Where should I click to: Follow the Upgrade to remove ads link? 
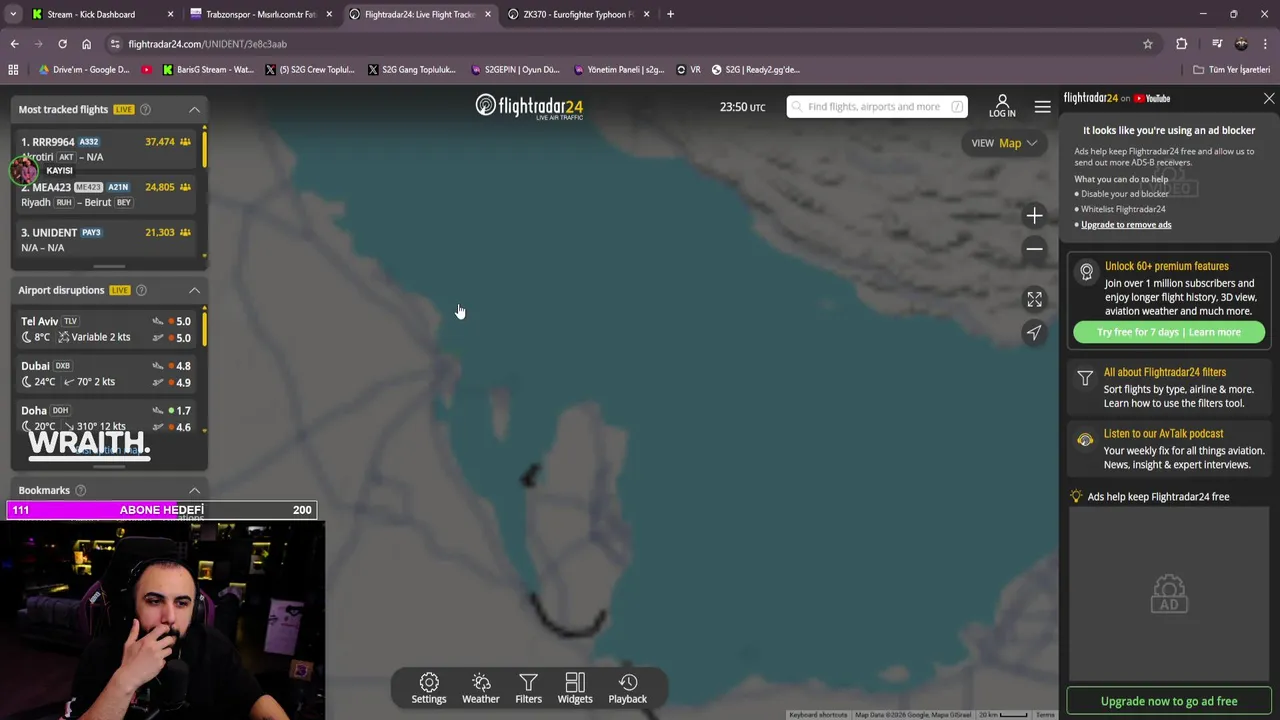(x=1126, y=225)
